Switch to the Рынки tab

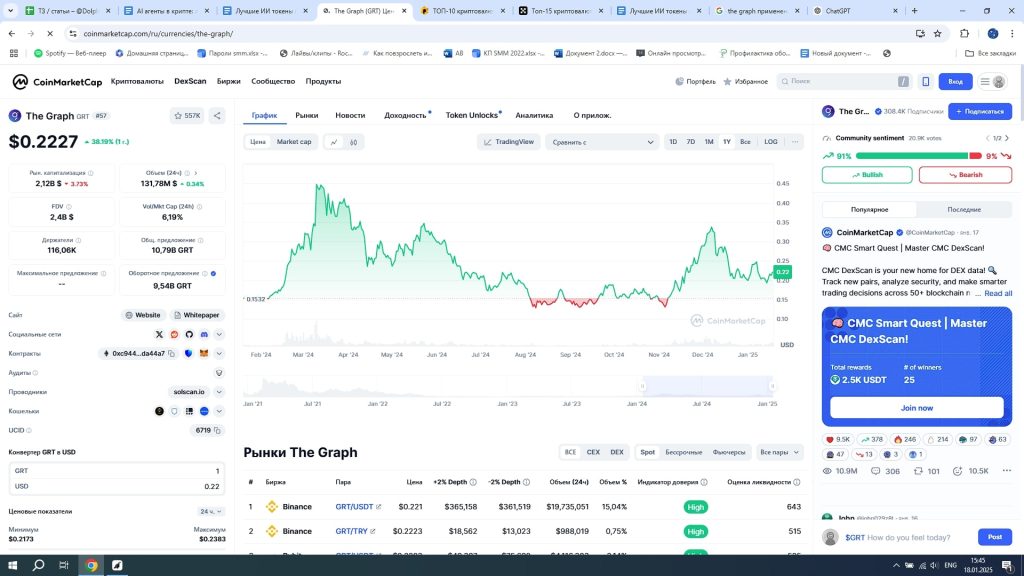pos(306,116)
